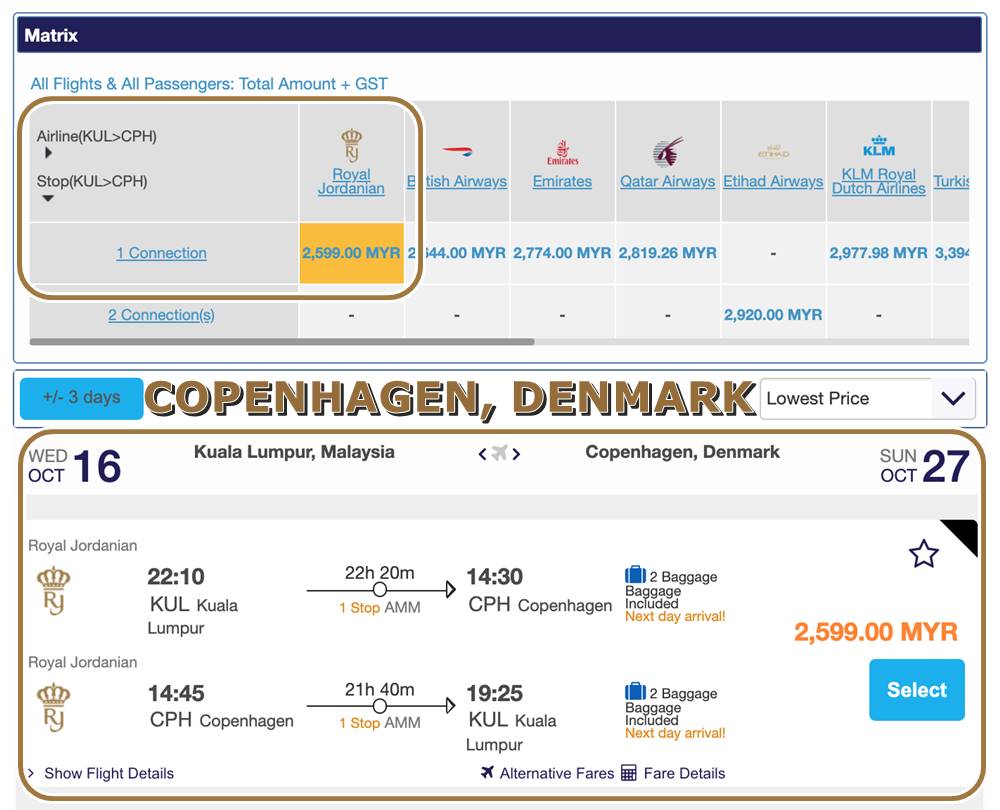Open the Royal Jordanian airline link

[351, 181]
